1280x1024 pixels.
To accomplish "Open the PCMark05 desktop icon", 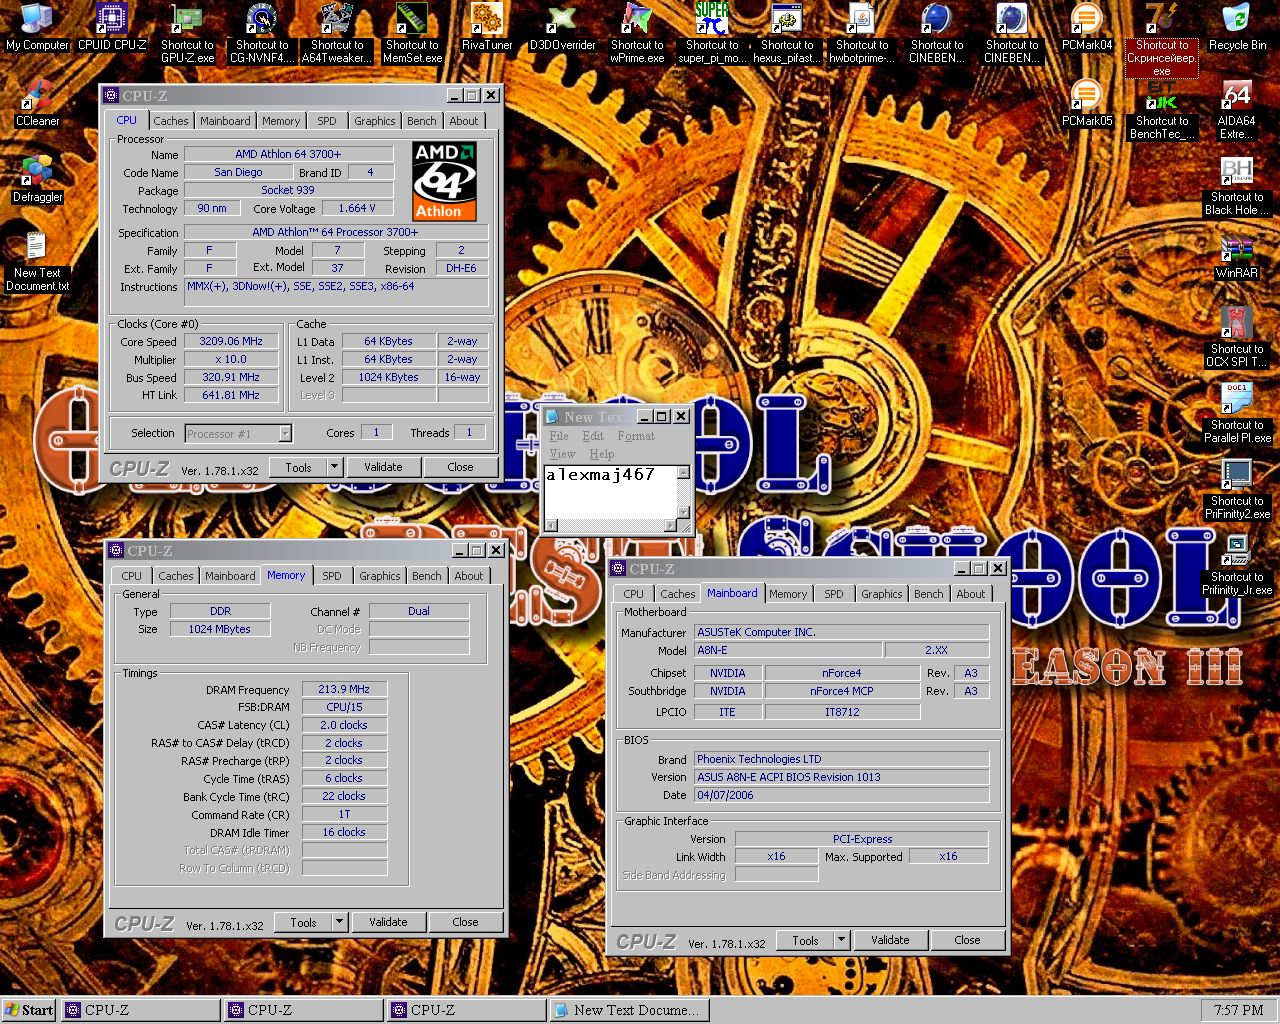I will (1087, 103).
